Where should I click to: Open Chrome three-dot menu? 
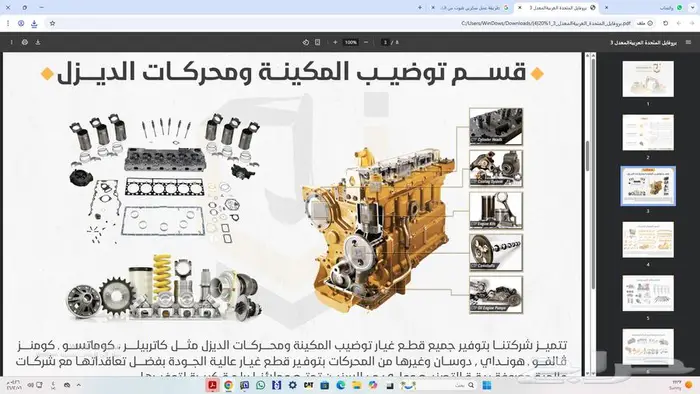[8, 23]
